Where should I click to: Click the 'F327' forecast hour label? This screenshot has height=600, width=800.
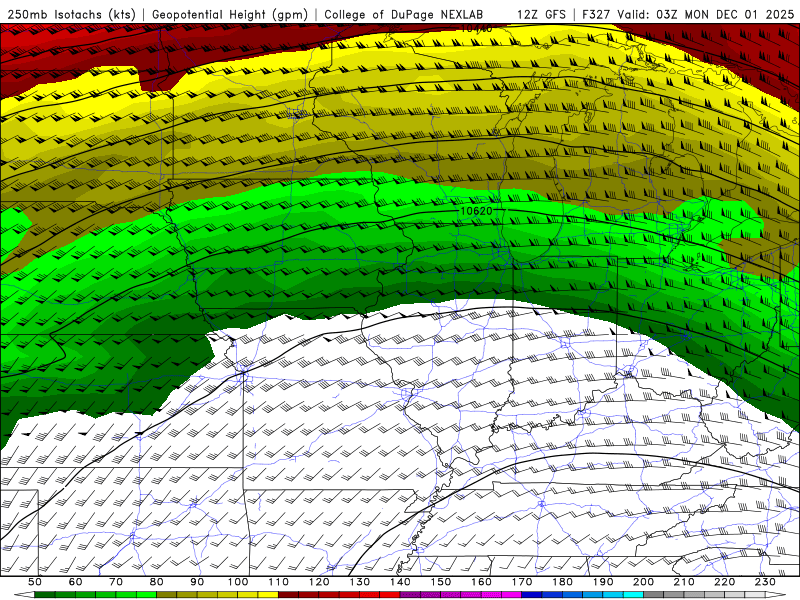(595, 14)
